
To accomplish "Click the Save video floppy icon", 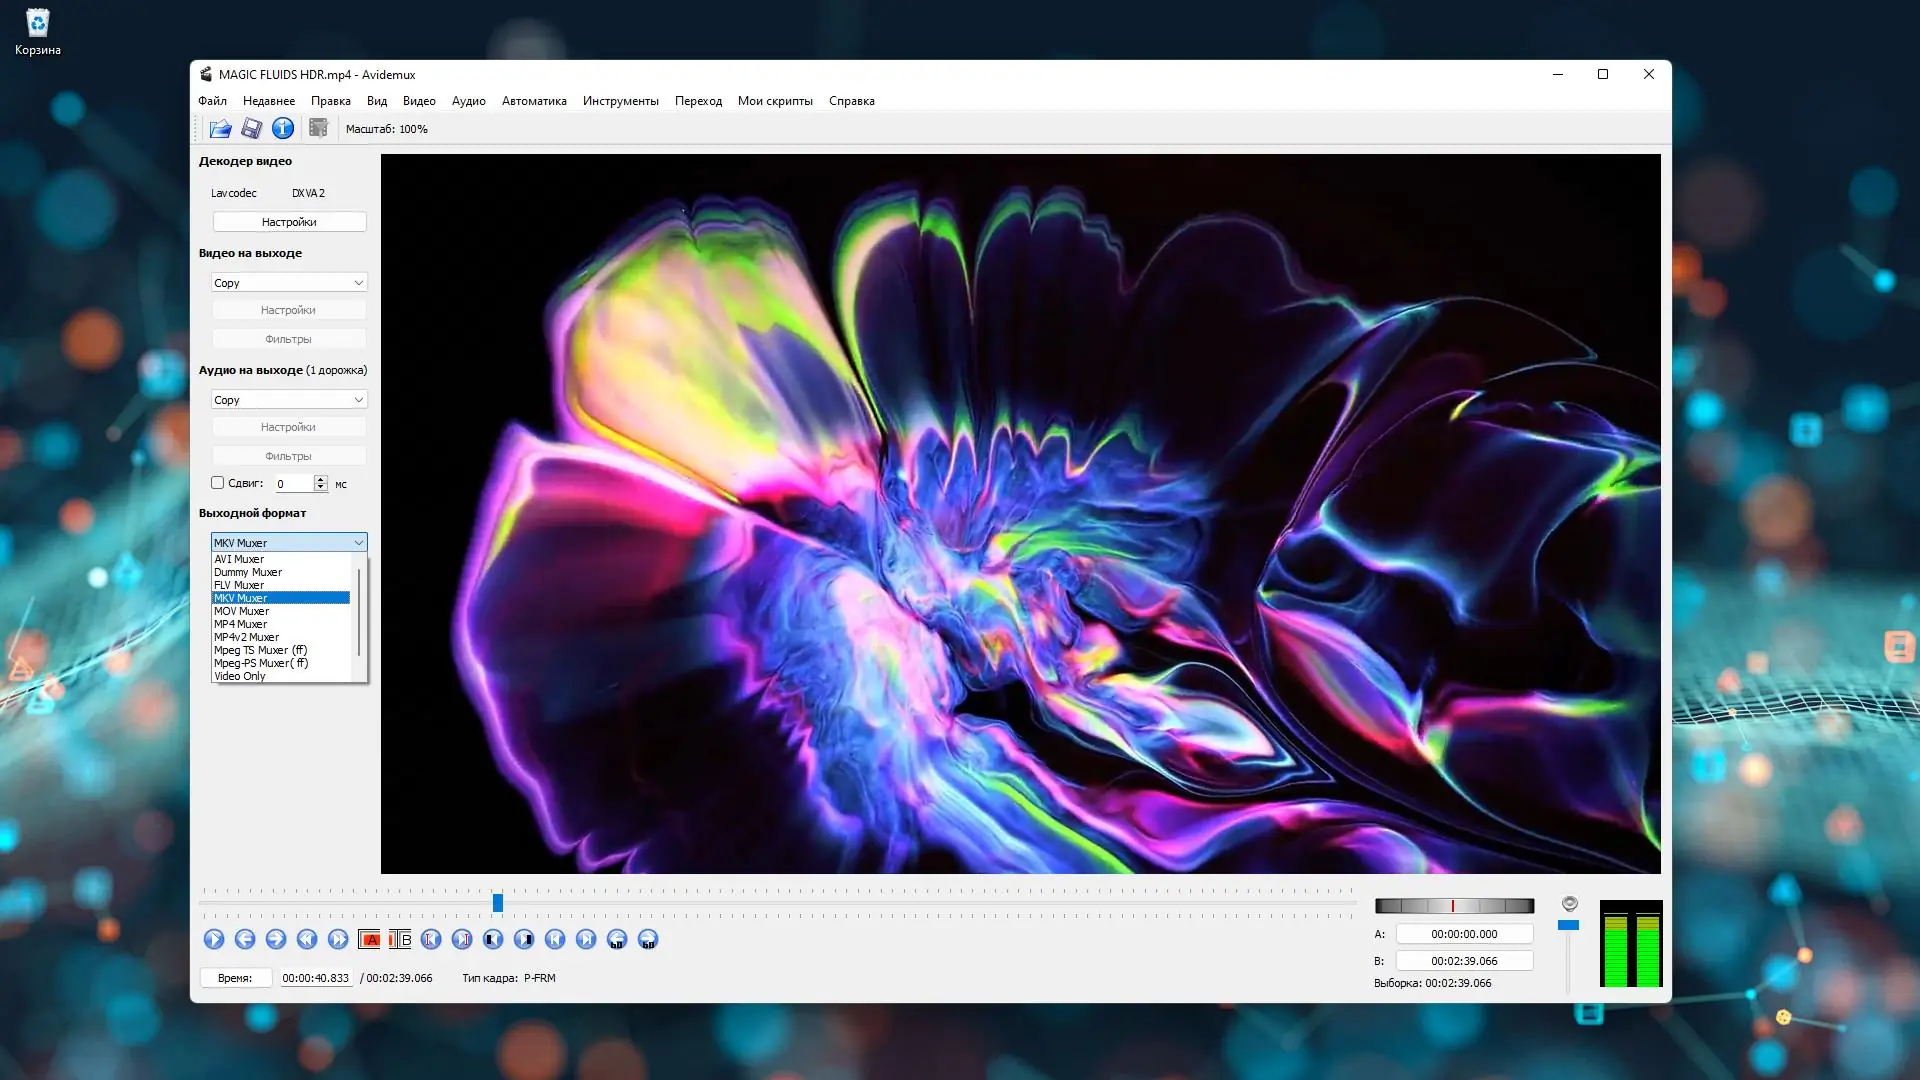I will (252, 128).
